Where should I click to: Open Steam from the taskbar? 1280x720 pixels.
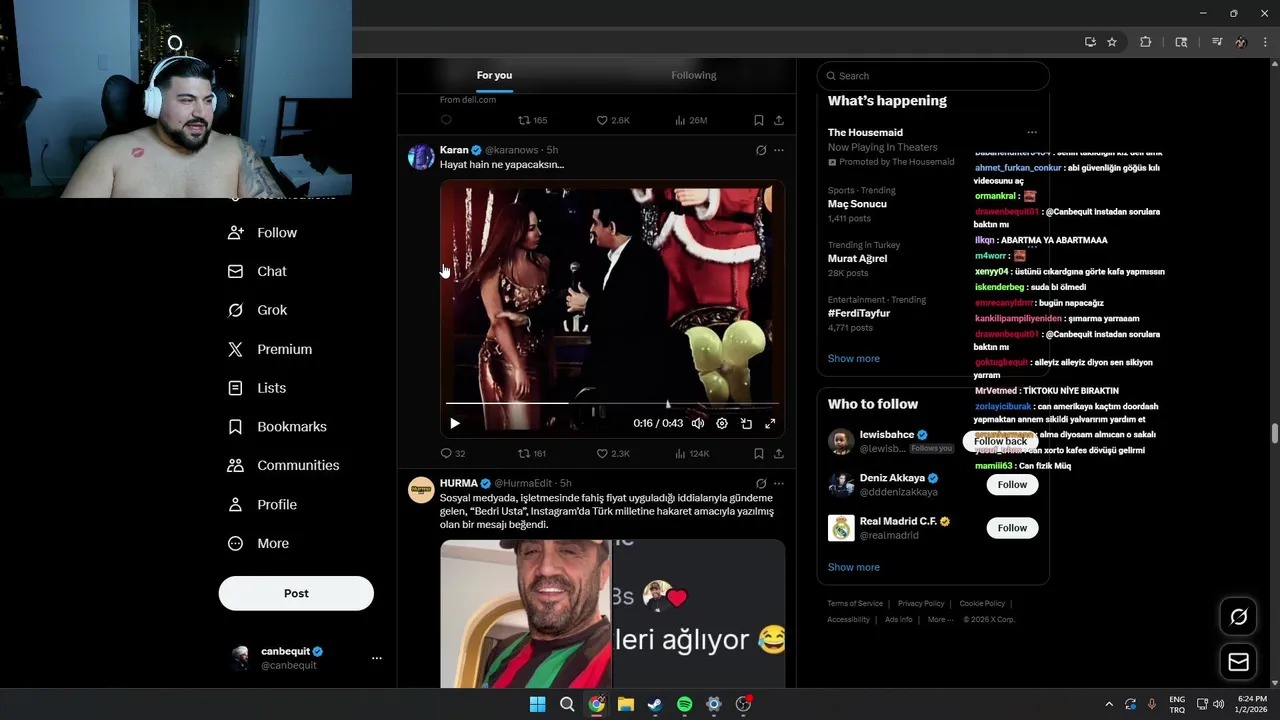(655, 704)
